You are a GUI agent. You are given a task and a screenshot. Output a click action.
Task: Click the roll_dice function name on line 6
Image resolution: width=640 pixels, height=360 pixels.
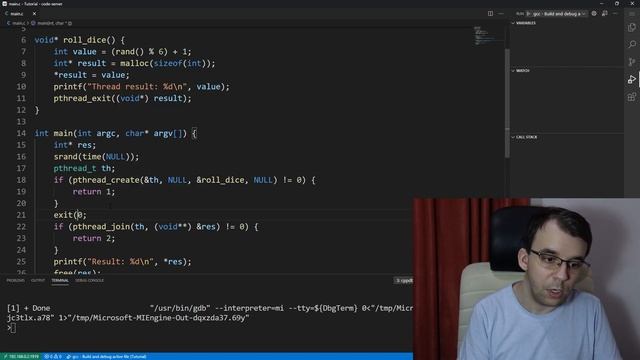84,40
